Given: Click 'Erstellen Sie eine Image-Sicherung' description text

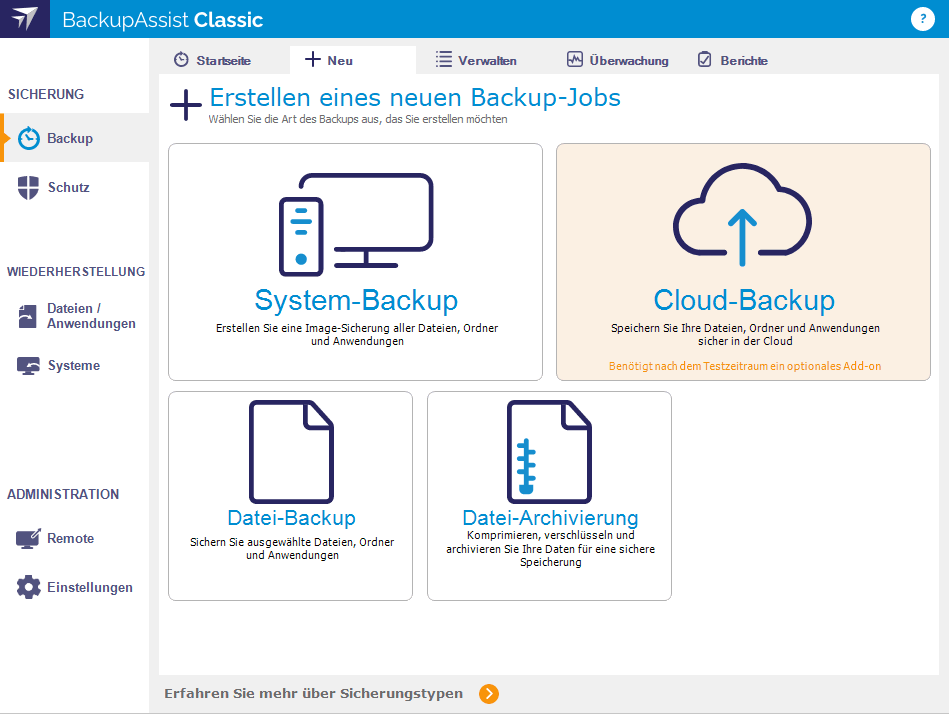Looking at the screenshot, I should click(357, 335).
